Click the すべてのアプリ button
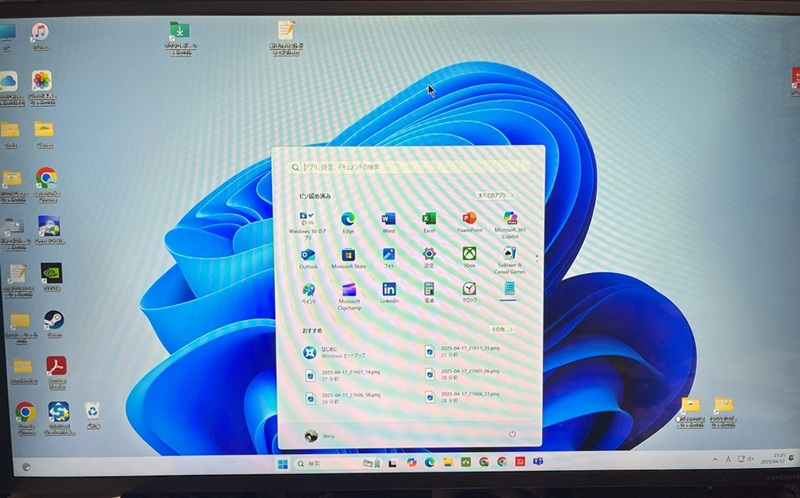This screenshot has width=800, height=498. coord(494,194)
